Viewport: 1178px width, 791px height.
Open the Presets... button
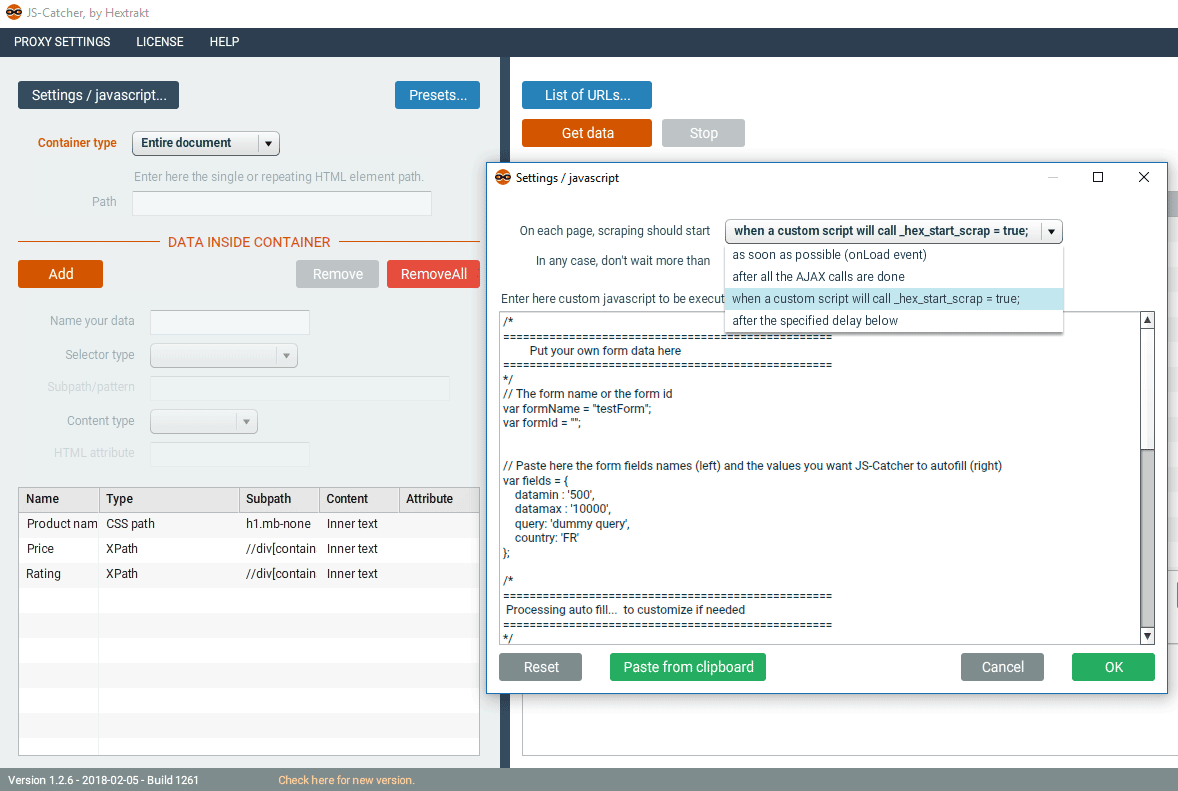pos(437,95)
